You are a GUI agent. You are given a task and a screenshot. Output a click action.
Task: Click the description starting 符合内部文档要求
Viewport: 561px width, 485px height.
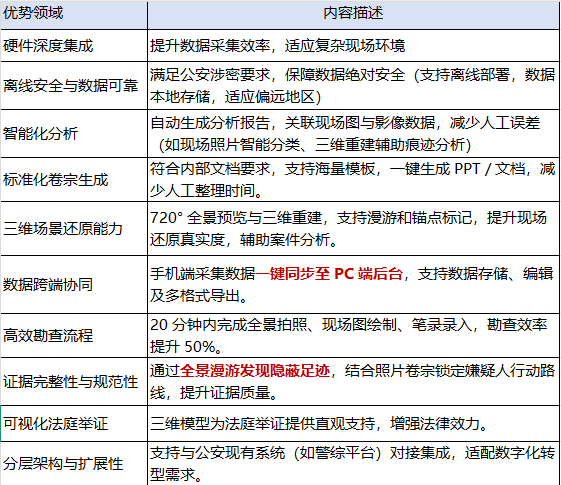pos(353,179)
